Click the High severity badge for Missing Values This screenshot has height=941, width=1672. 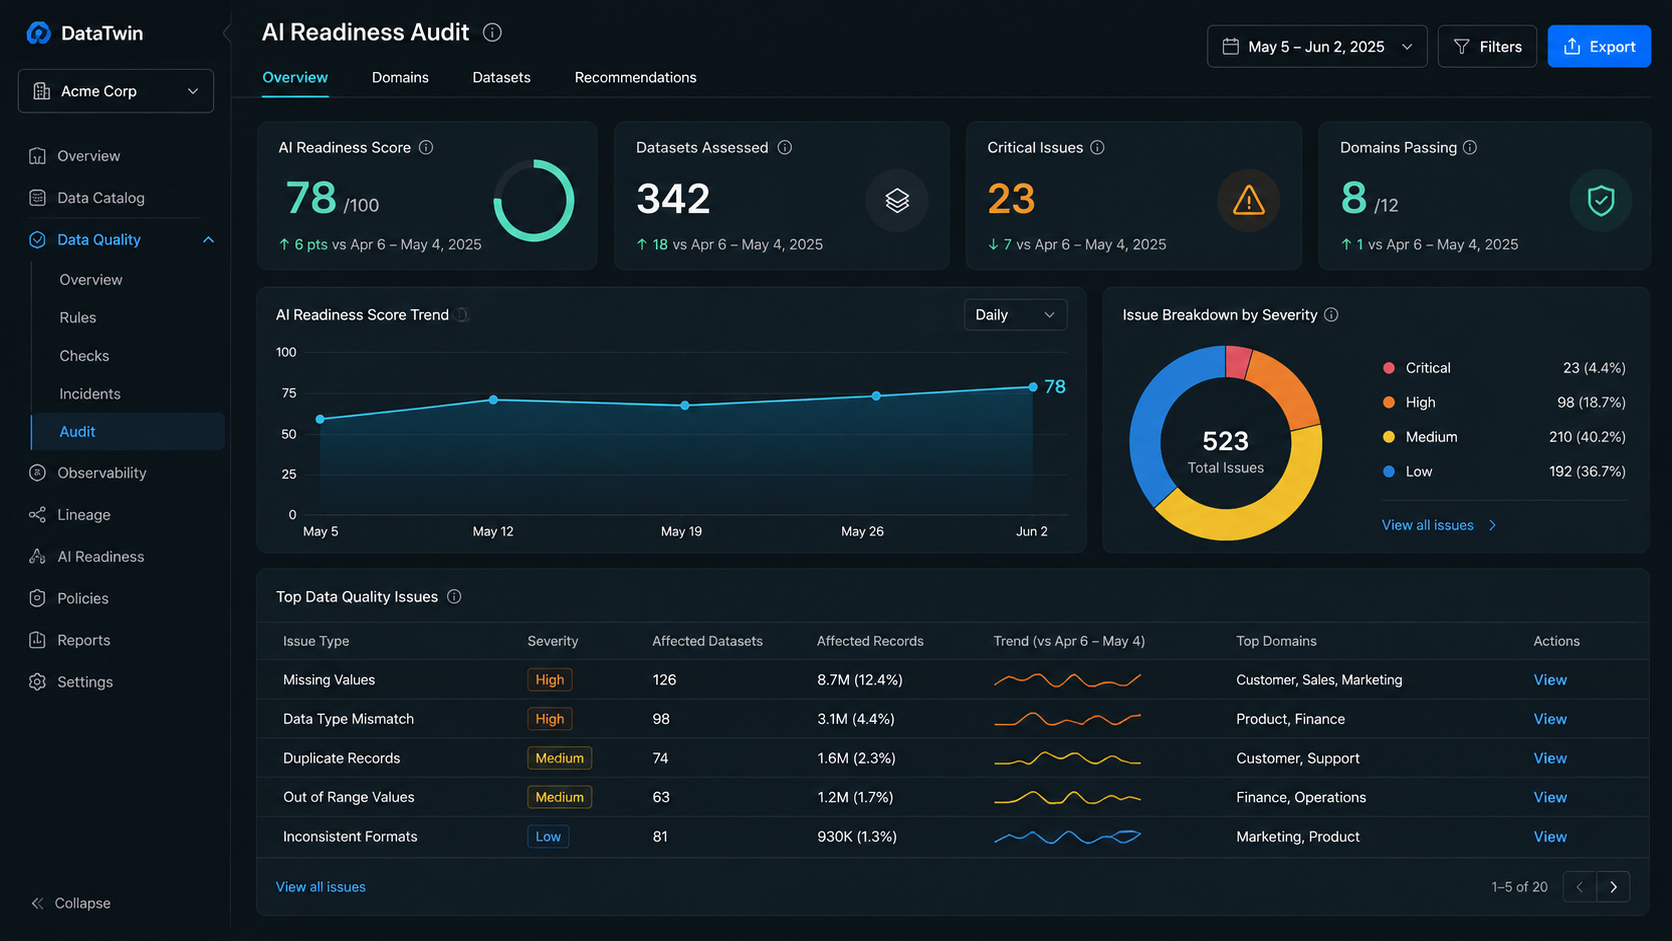[x=550, y=680]
